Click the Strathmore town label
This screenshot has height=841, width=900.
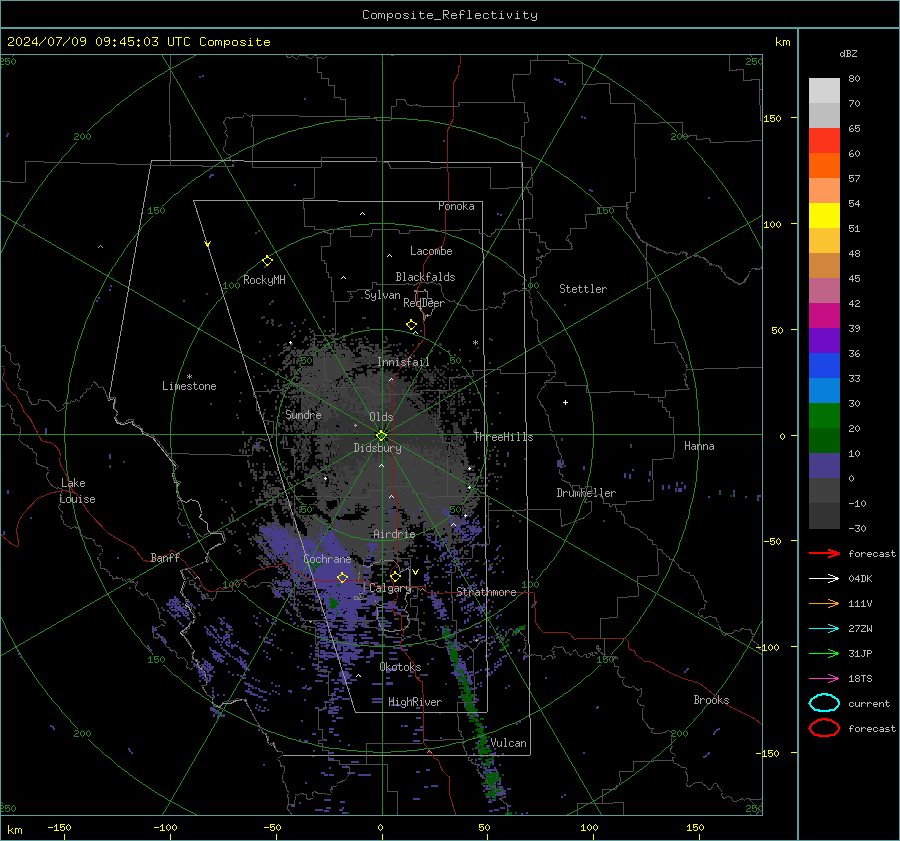point(486,592)
